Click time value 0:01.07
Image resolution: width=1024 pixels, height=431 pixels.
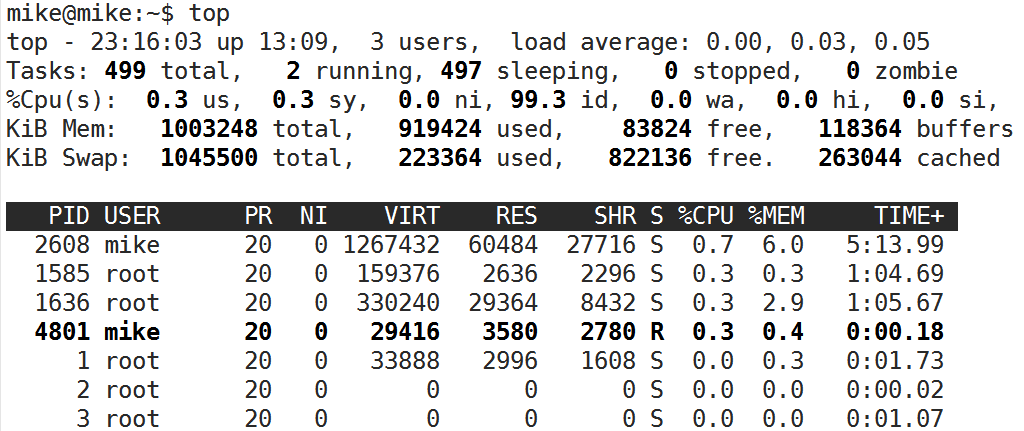point(895,419)
